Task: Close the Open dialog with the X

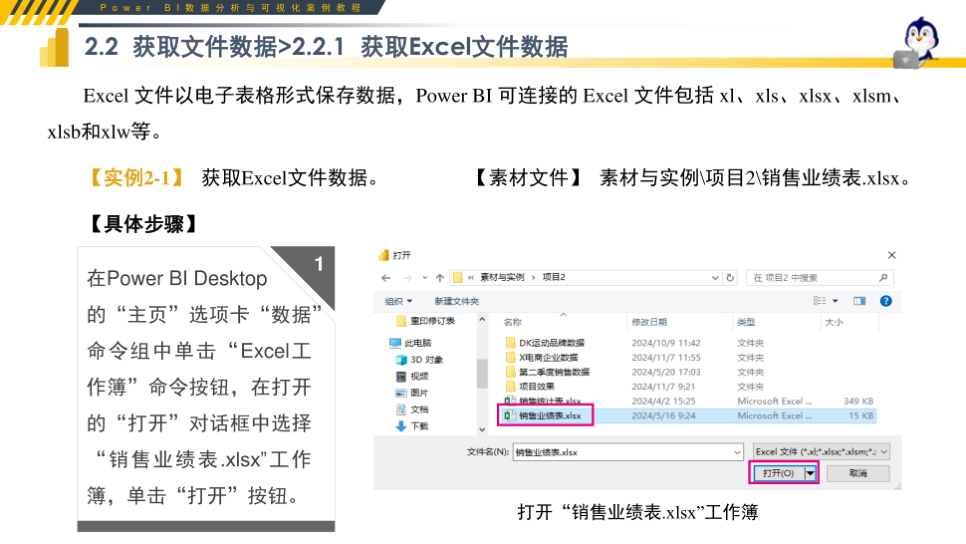Action: [891, 255]
